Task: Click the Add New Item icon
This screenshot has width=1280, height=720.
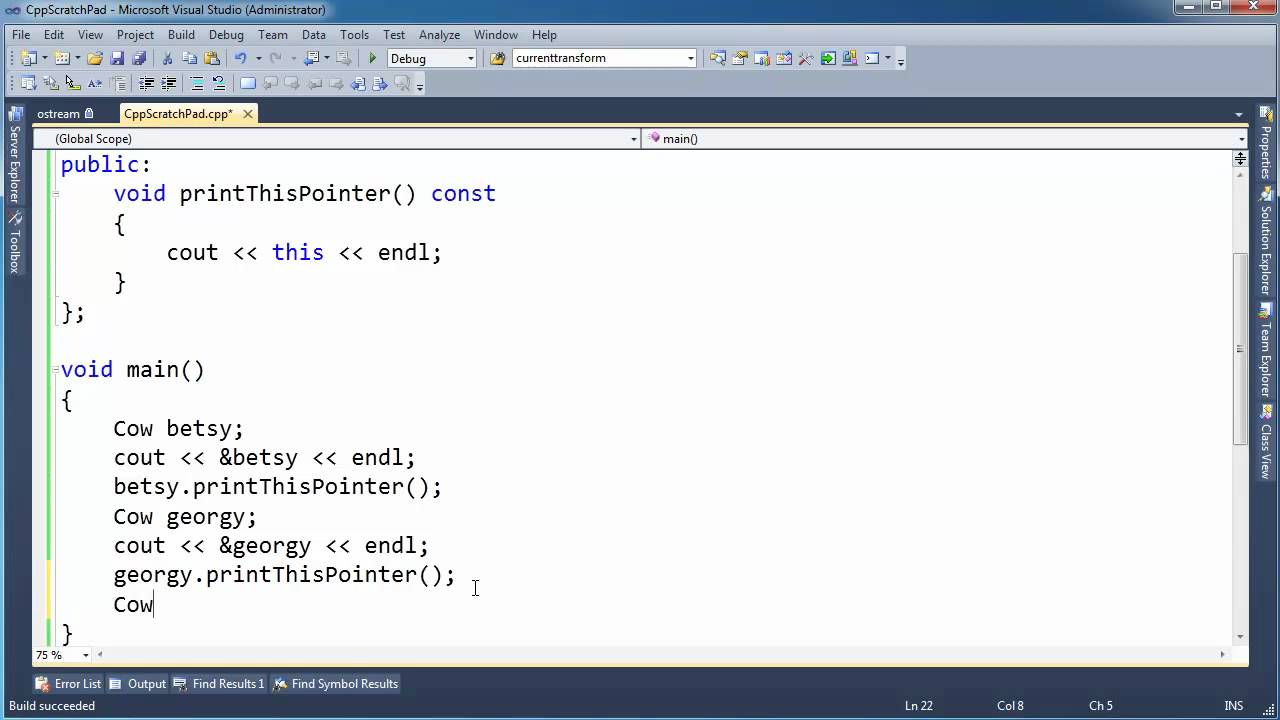Action: point(62,58)
